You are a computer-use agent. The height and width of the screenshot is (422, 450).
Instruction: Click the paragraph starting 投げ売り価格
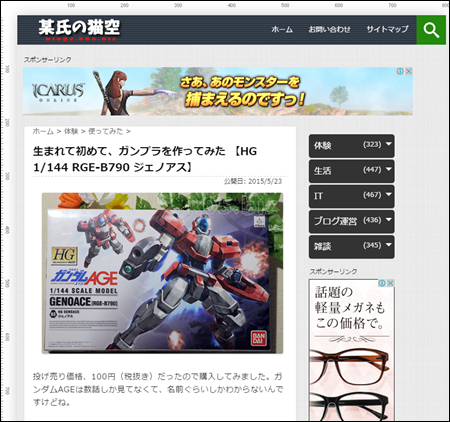pyautogui.click(x=158, y=389)
